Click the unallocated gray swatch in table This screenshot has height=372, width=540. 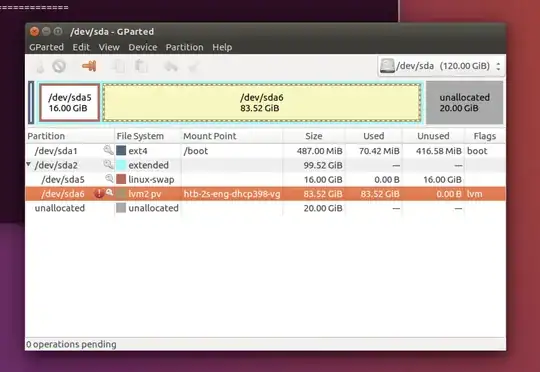tap(121, 208)
